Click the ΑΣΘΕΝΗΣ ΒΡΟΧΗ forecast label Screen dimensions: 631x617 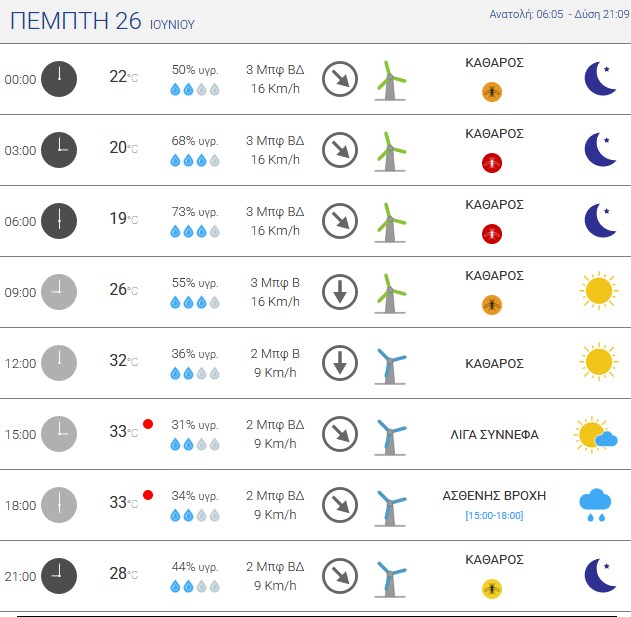(494, 495)
